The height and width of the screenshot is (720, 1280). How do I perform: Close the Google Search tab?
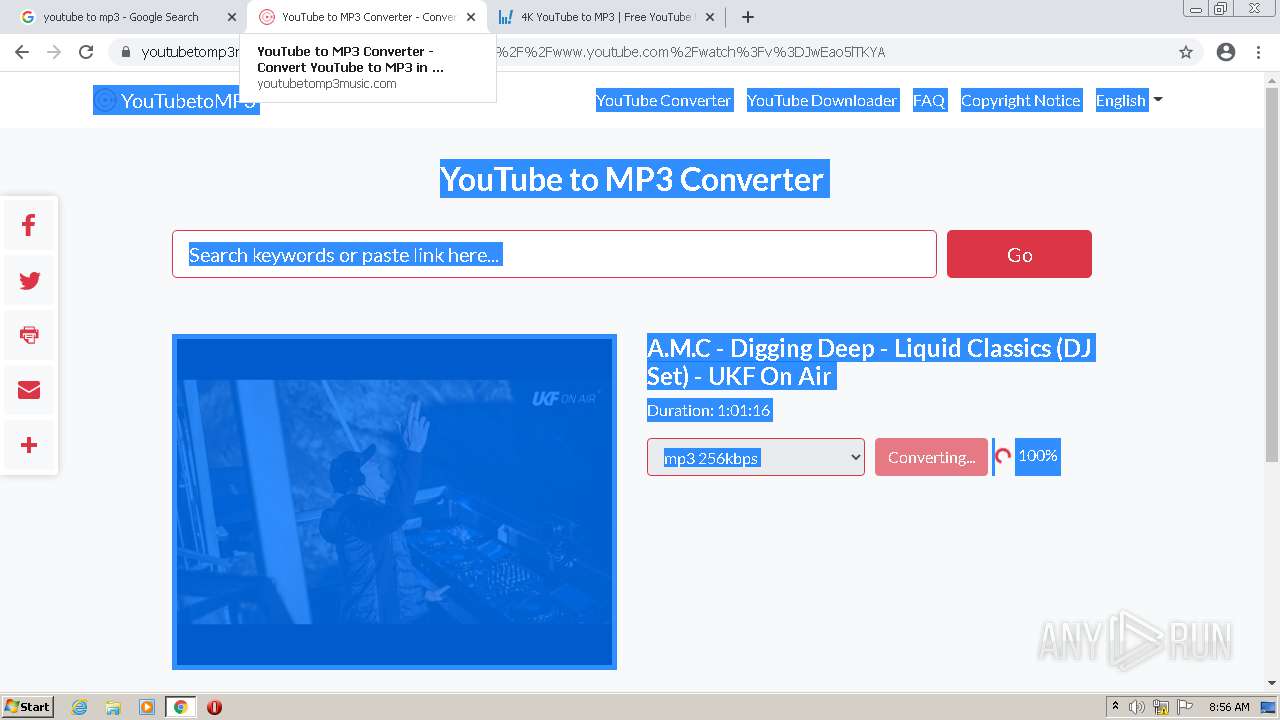(232, 17)
